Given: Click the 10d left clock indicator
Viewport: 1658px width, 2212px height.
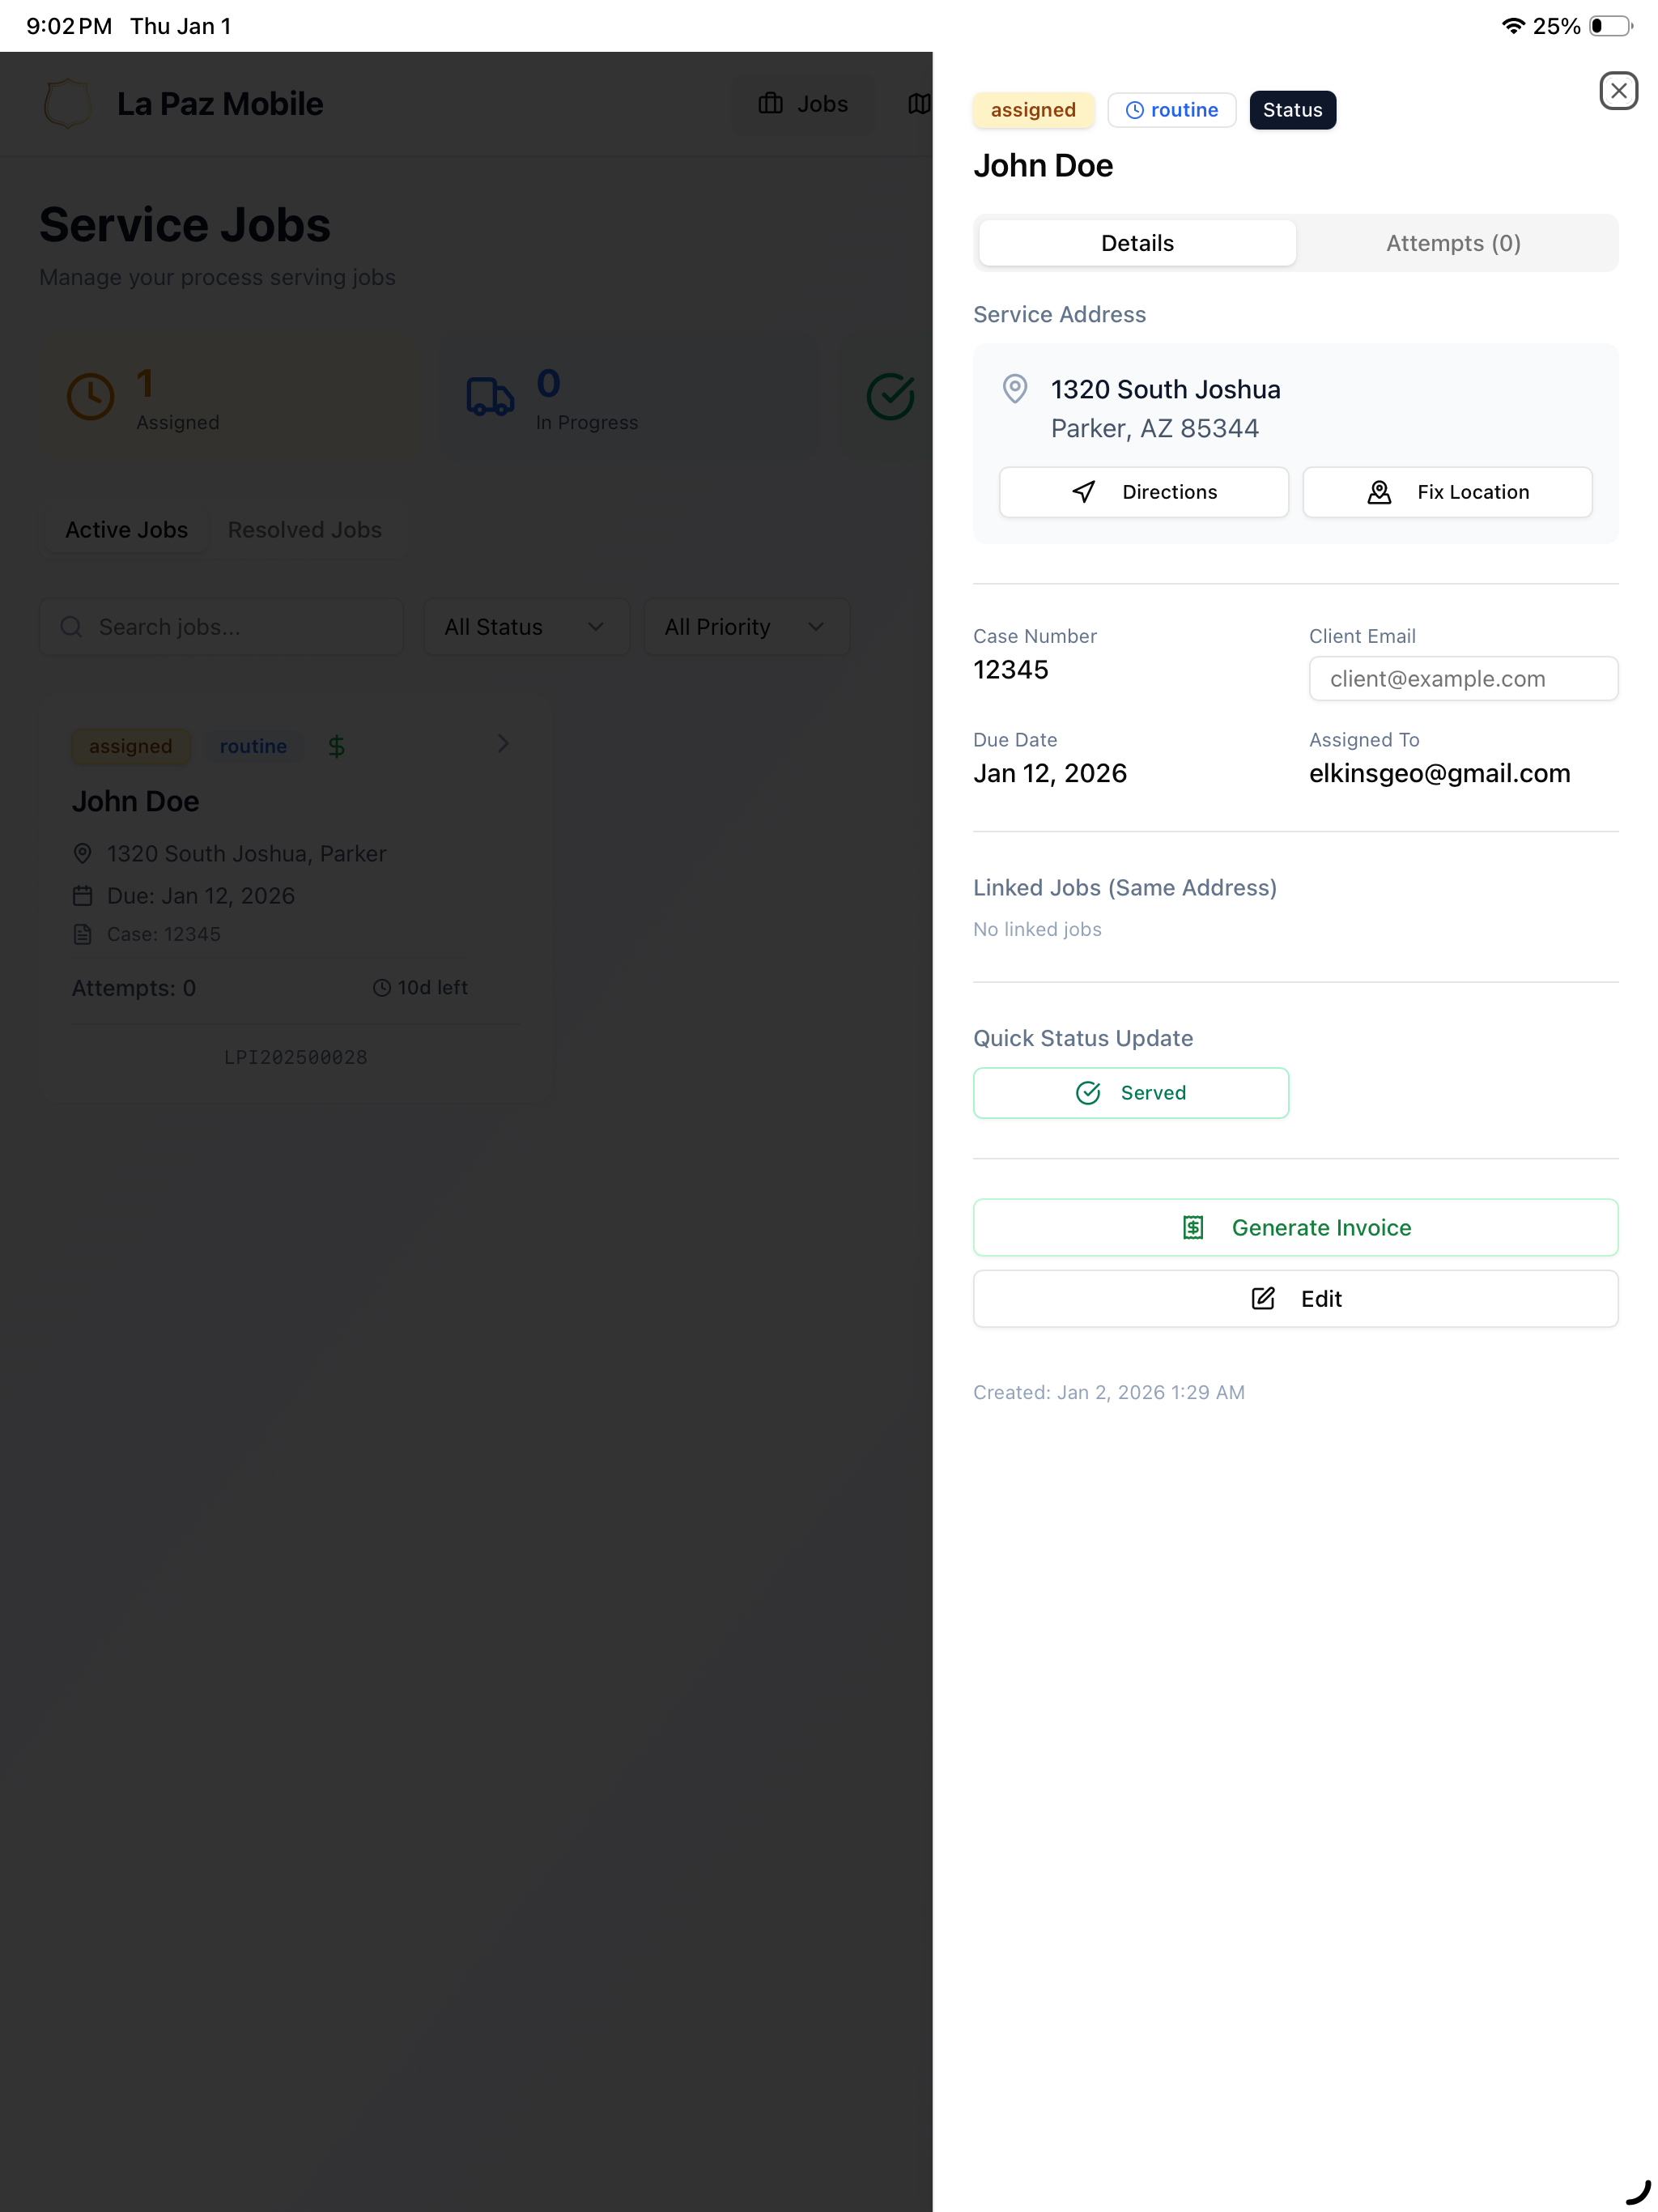Looking at the screenshot, I should [420, 988].
